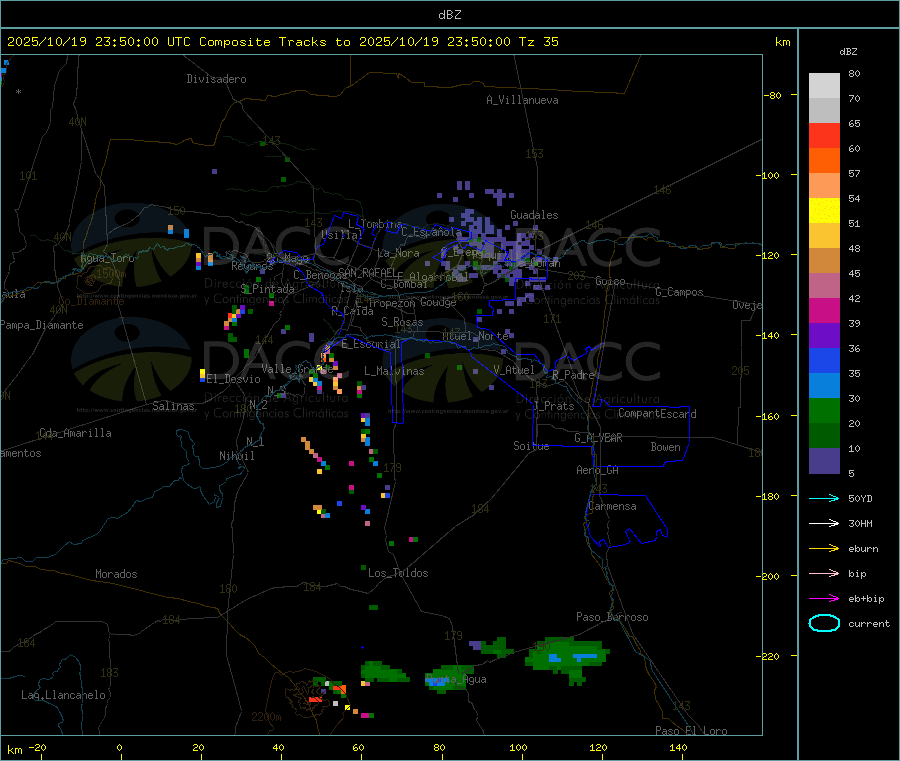The width and height of the screenshot is (900, 761).
Task: Click the slate purple 5-10 dBZ swatch
Action: [824, 461]
